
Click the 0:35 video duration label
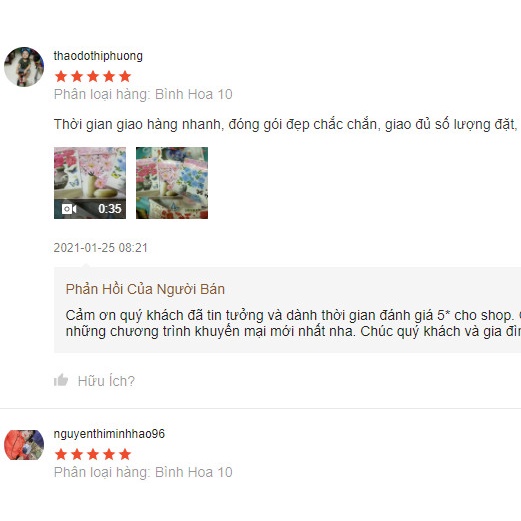pyautogui.click(x=110, y=209)
